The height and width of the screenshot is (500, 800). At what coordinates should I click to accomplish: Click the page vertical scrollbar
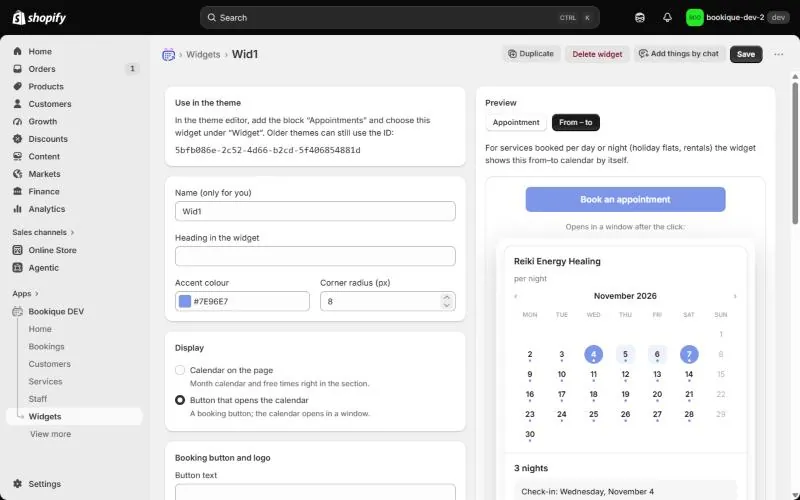click(x=795, y=153)
